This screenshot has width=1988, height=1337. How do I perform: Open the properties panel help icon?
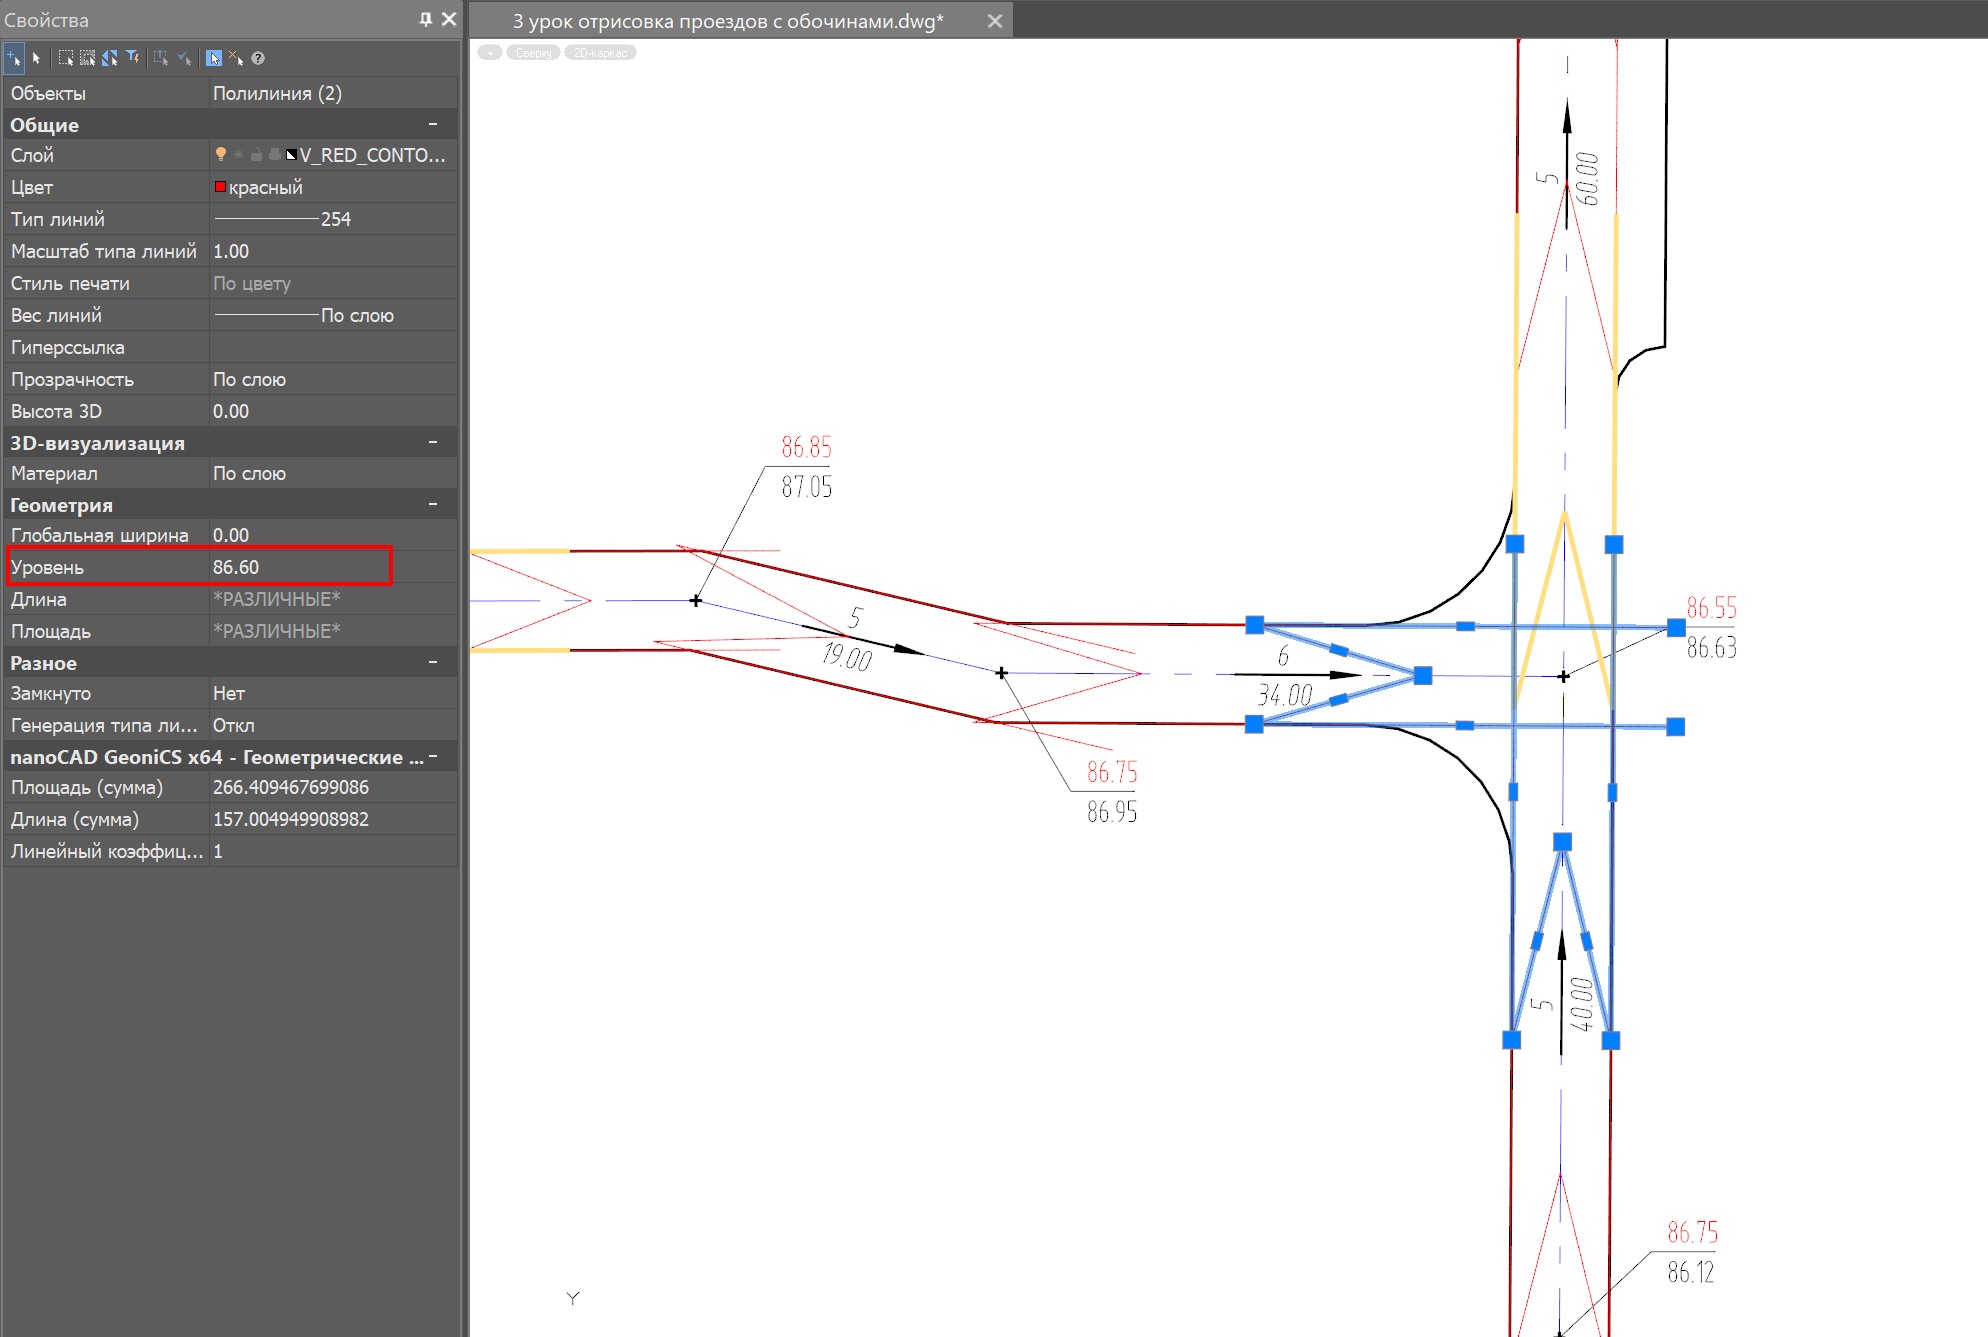tap(258, 58)
